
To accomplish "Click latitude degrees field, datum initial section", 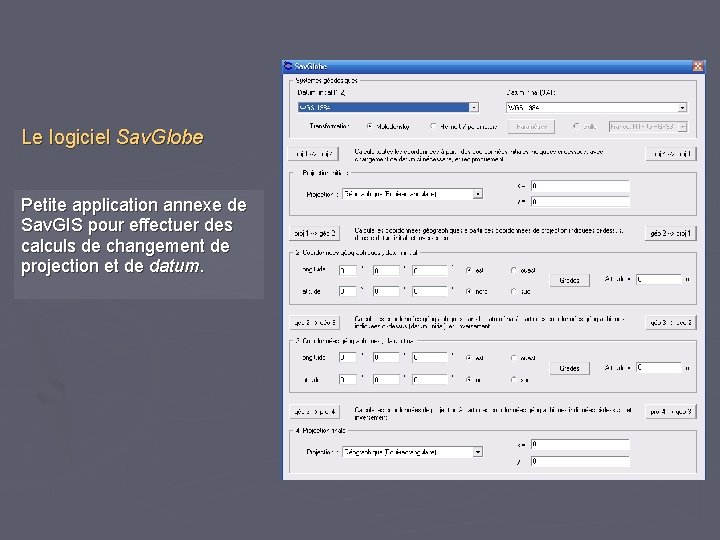I will tap(348, 291).
